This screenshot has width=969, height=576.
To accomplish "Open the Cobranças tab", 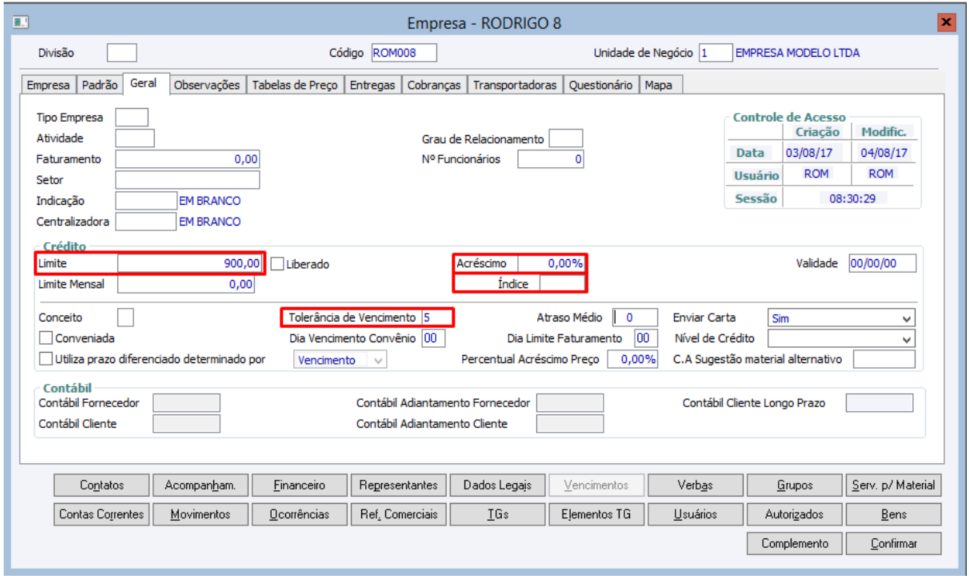I will pos(434,85).
